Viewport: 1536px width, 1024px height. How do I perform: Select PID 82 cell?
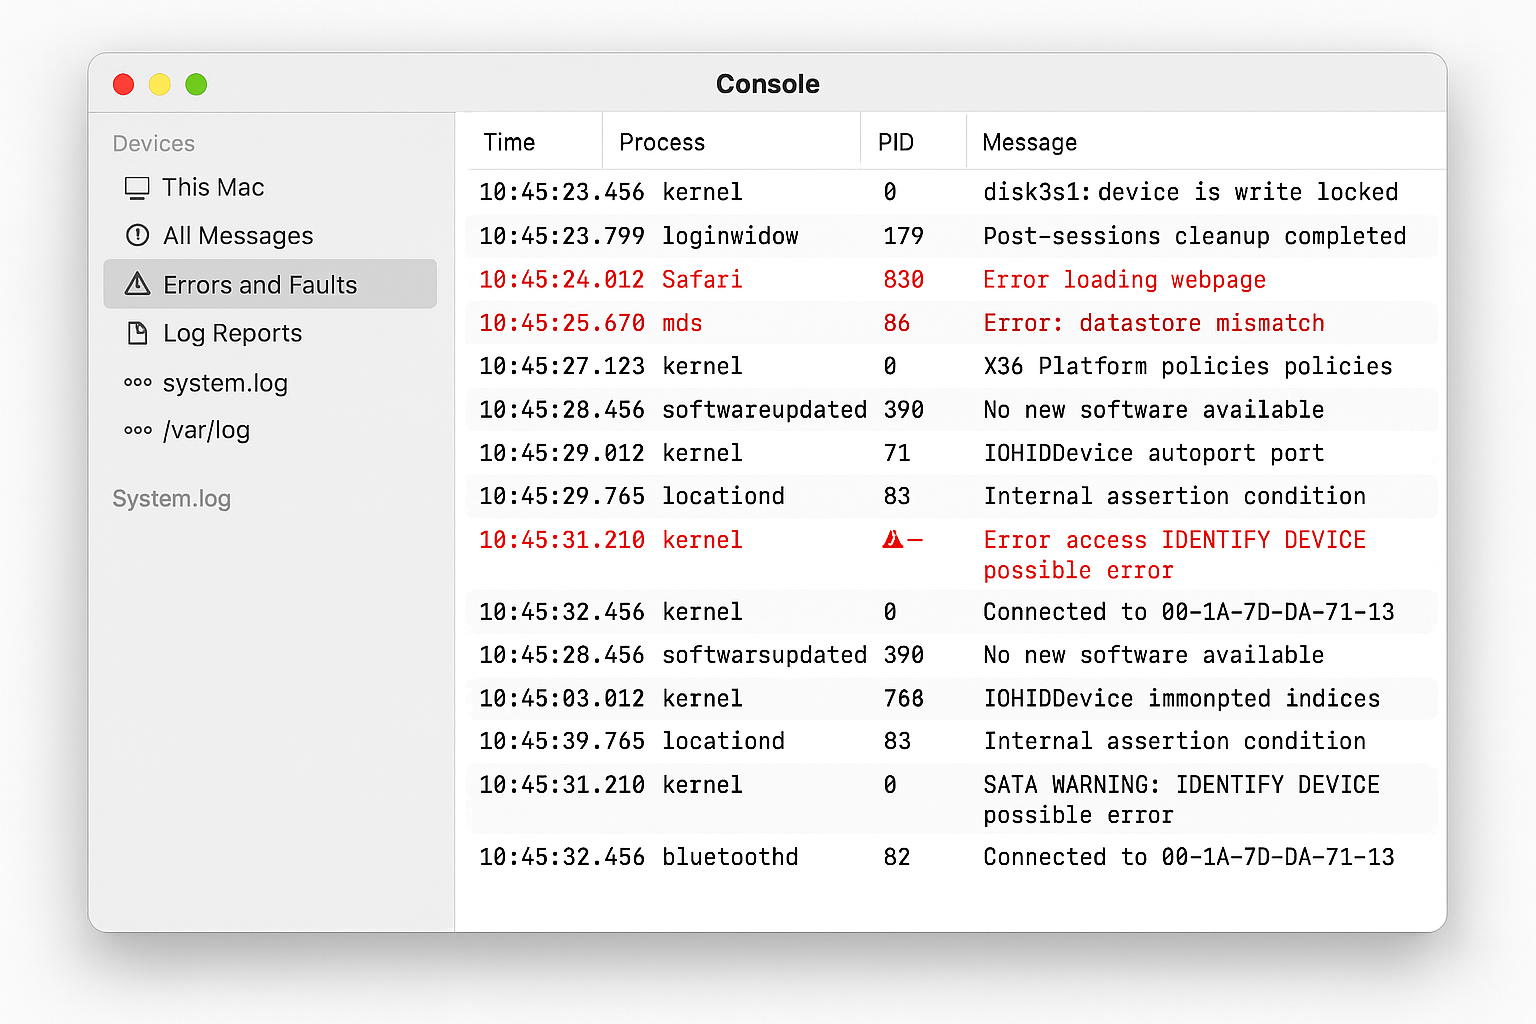897,857
